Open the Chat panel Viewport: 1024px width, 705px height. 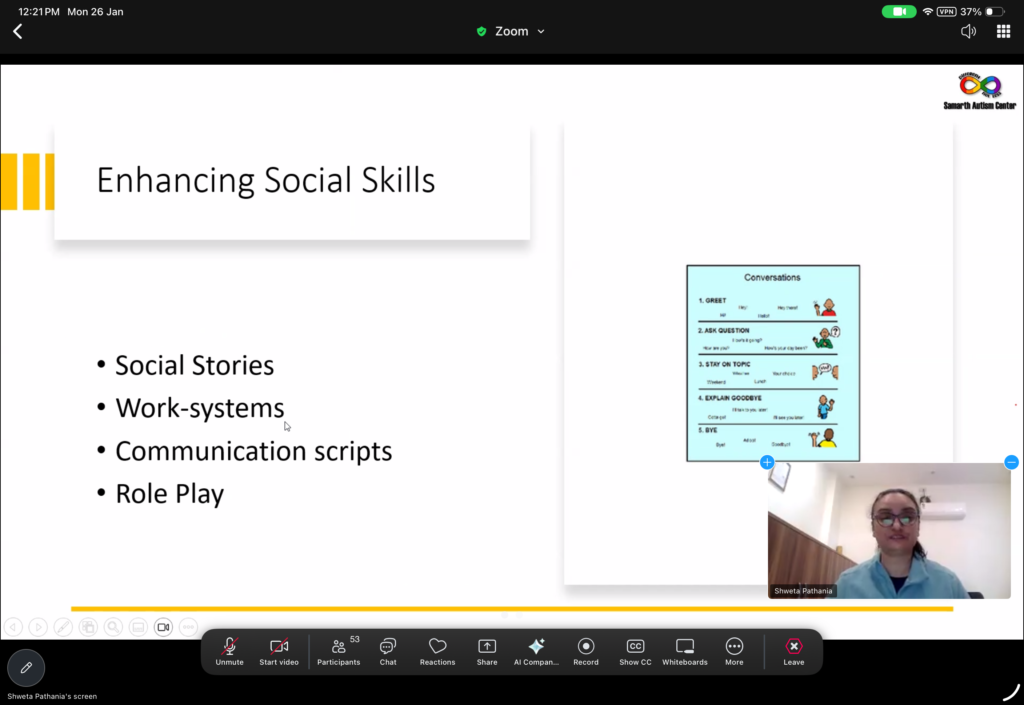tap(388, 649)
